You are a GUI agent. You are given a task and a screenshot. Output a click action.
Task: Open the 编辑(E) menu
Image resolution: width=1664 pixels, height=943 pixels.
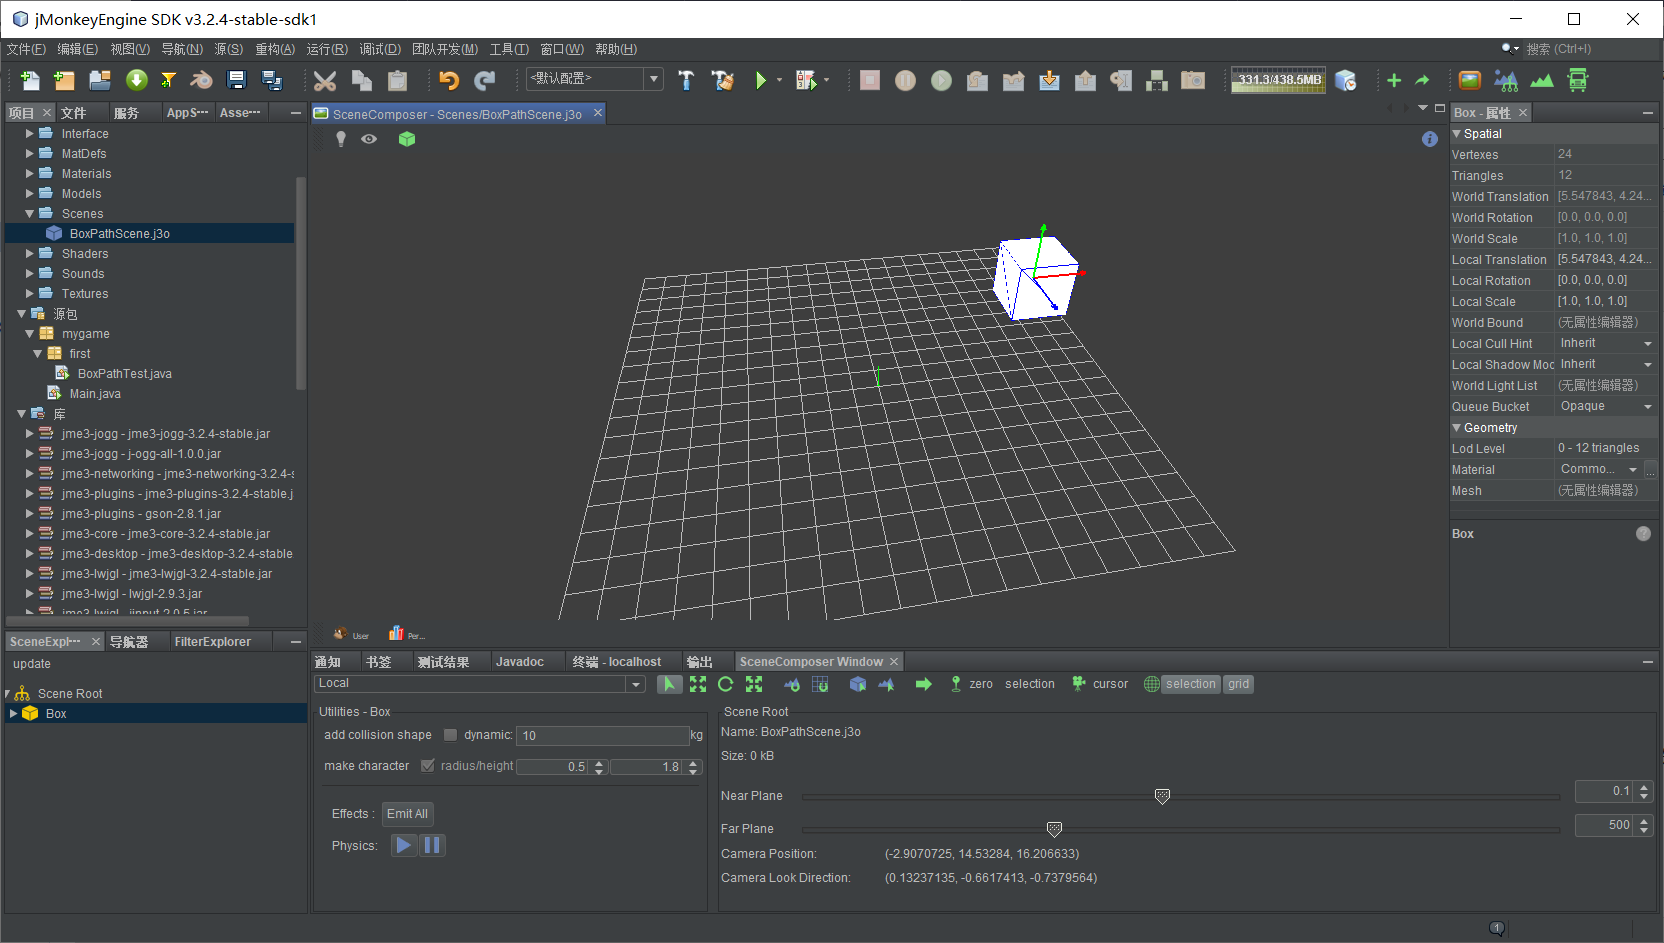coord(77,49)
